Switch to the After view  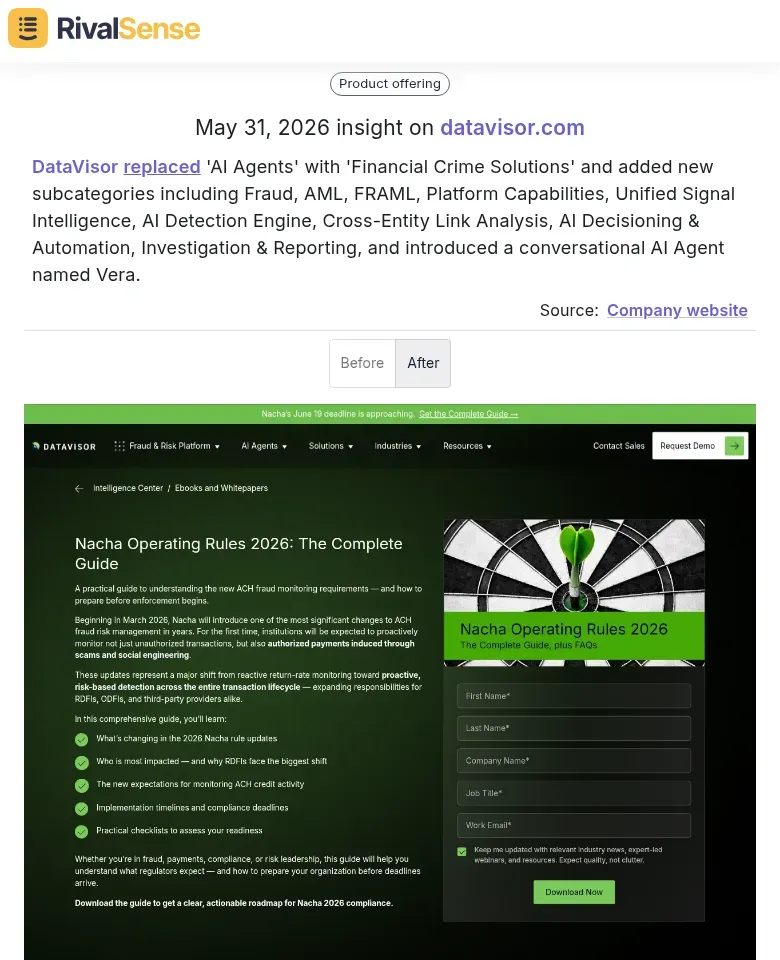point(423,363)
